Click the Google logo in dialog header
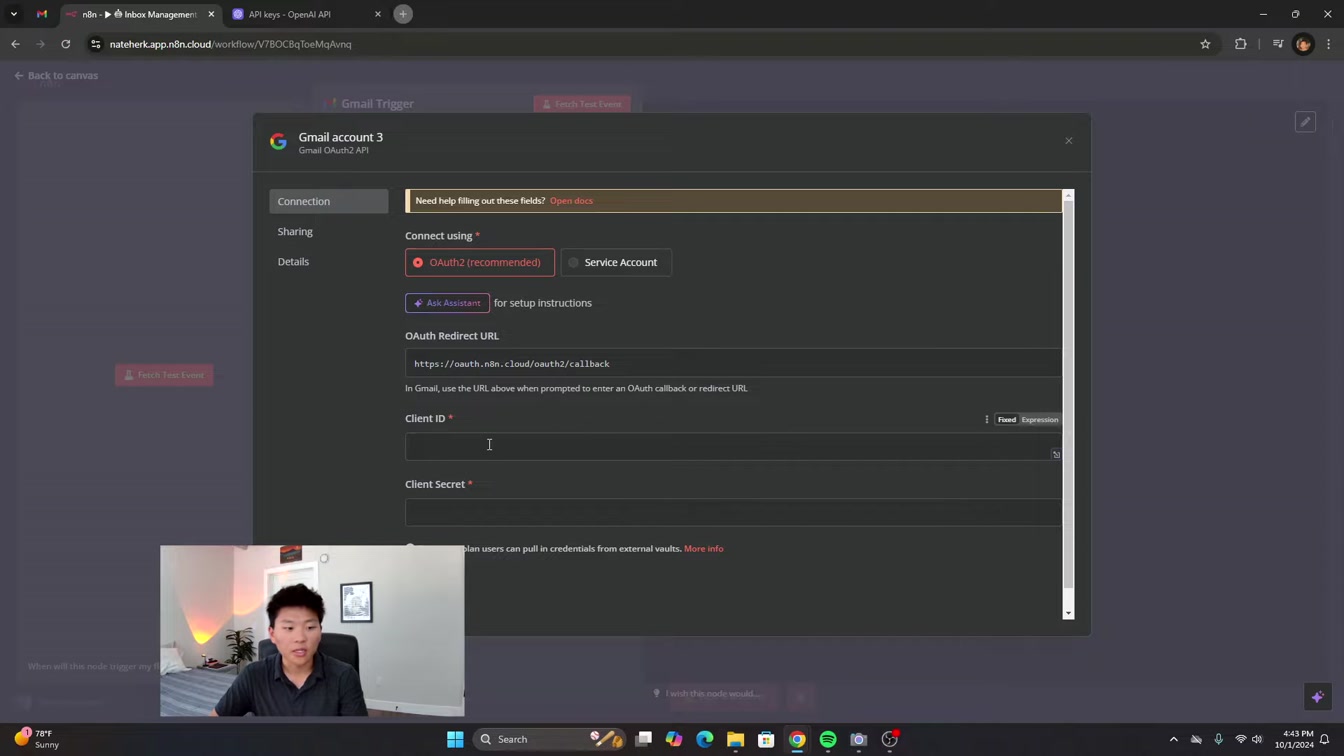 [x=279, y=142]
